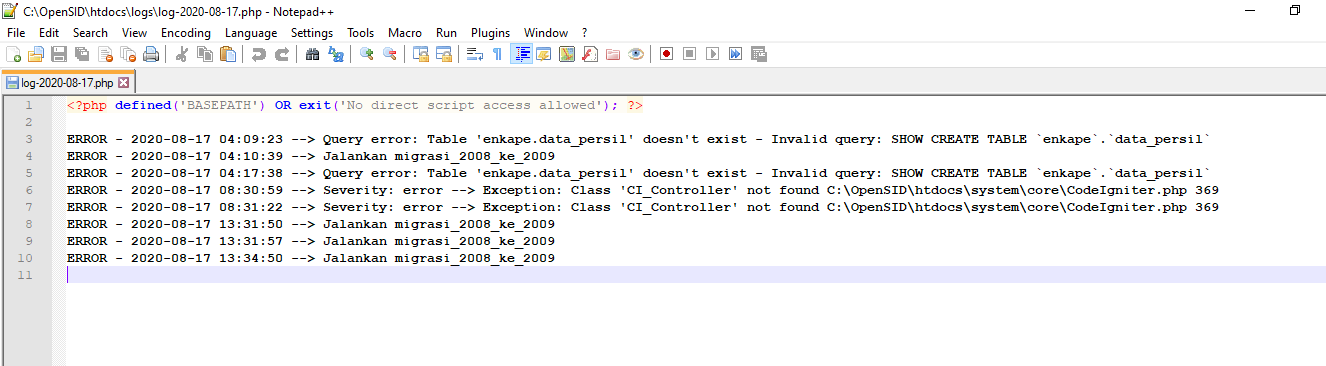The height and width of the screenshot is (366, 1326).
Task: Click line number 1 in the margin
Action: 29,105
